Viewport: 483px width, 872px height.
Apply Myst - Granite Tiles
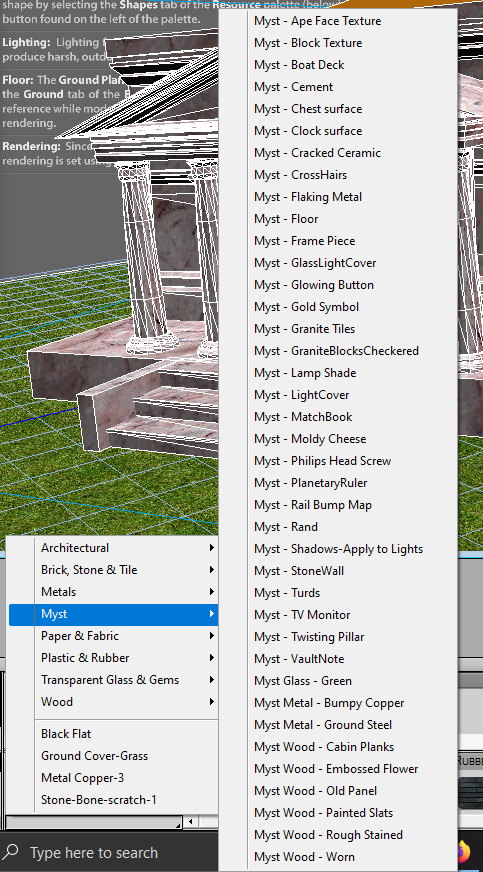pyautogui.click(x=338, y=329)
